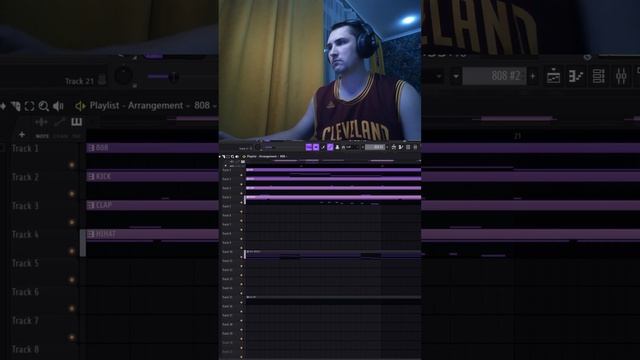Click the round knob right of Track 21
Screen dimensions: 640x360
123,76
